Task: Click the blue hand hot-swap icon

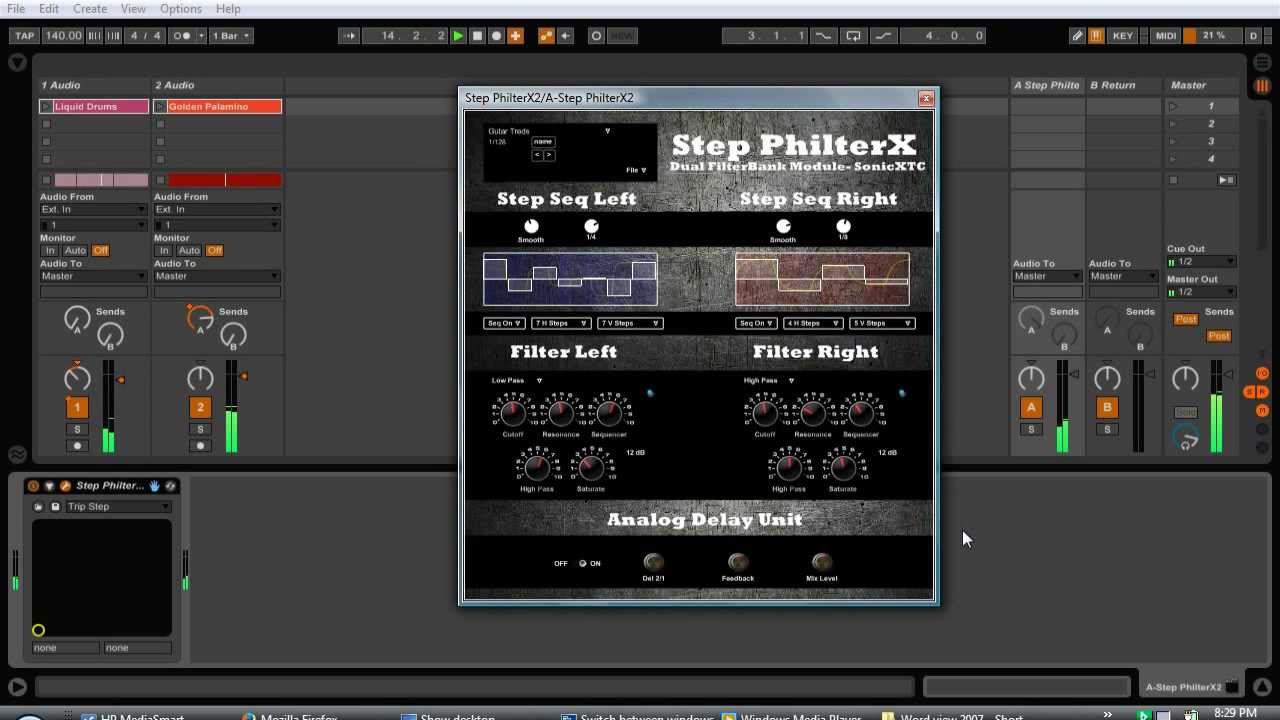Action: [154, 486]
